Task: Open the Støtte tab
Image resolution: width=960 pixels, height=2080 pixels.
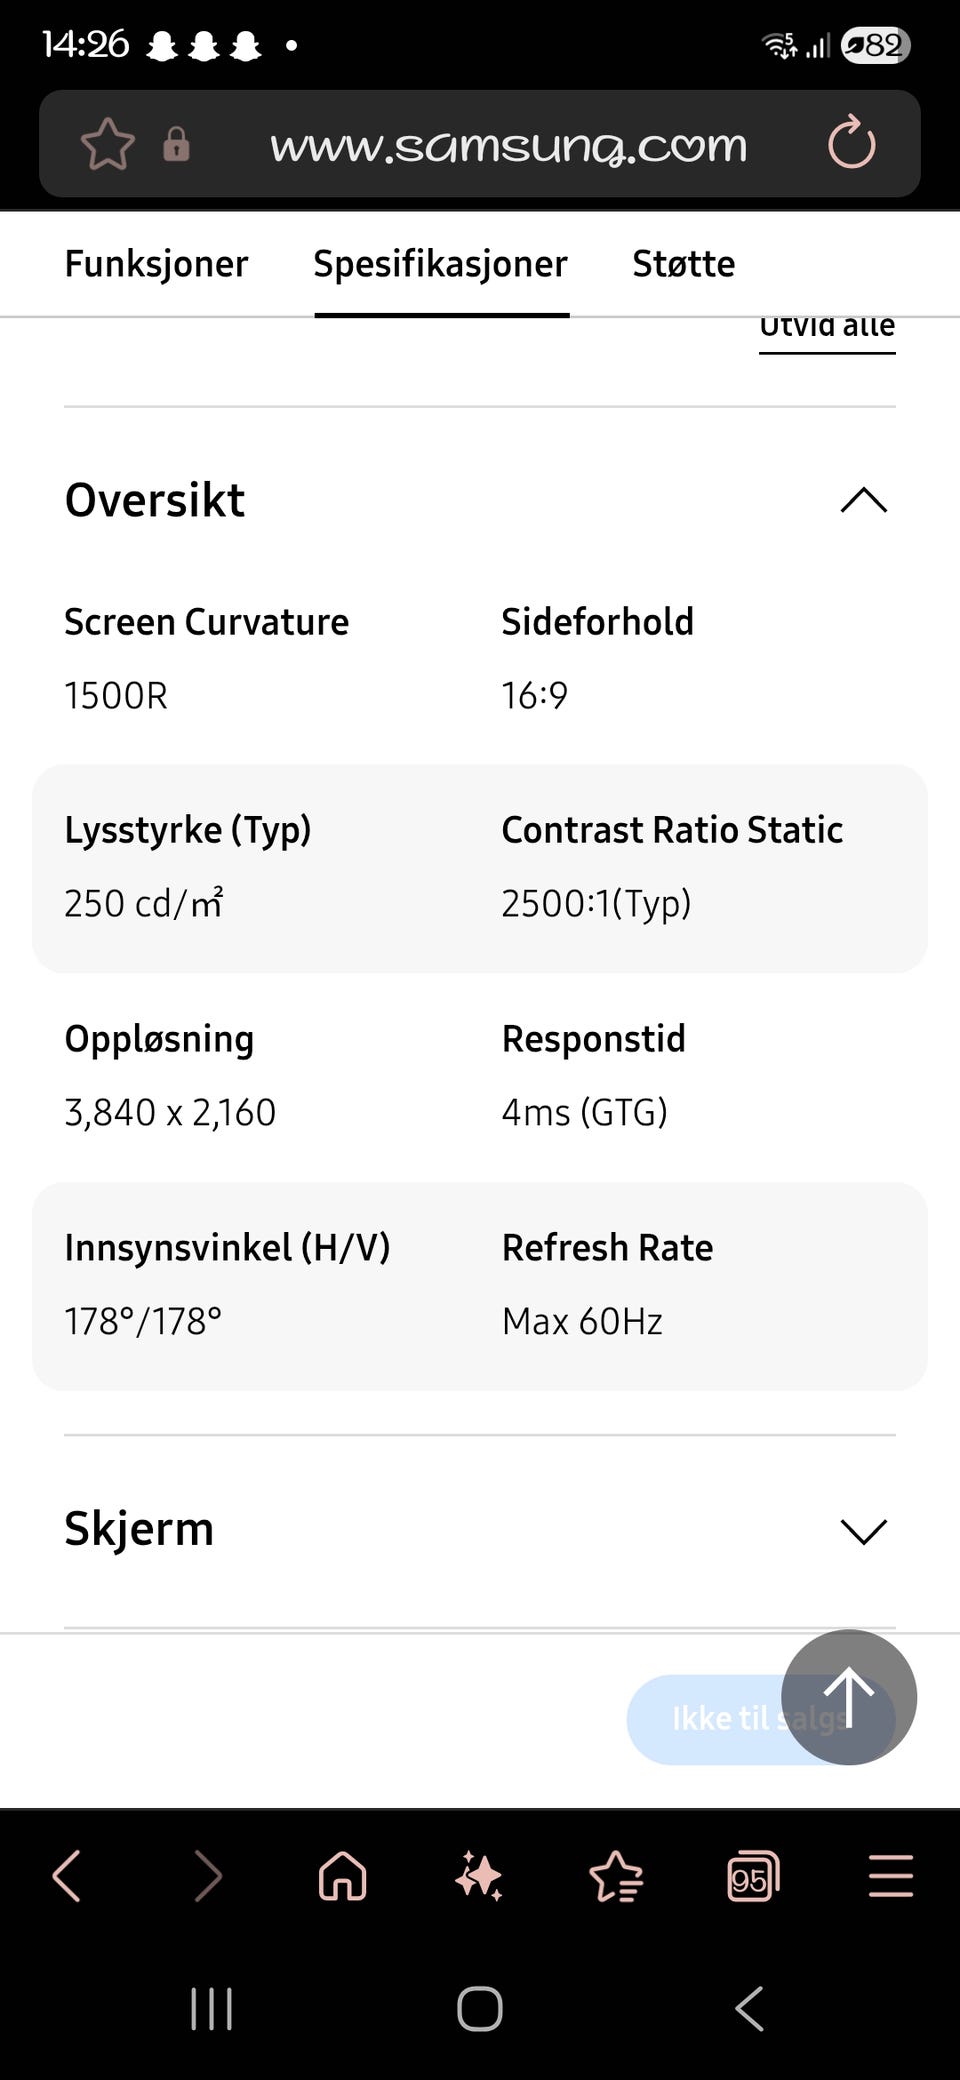Action: pos(683,264)
